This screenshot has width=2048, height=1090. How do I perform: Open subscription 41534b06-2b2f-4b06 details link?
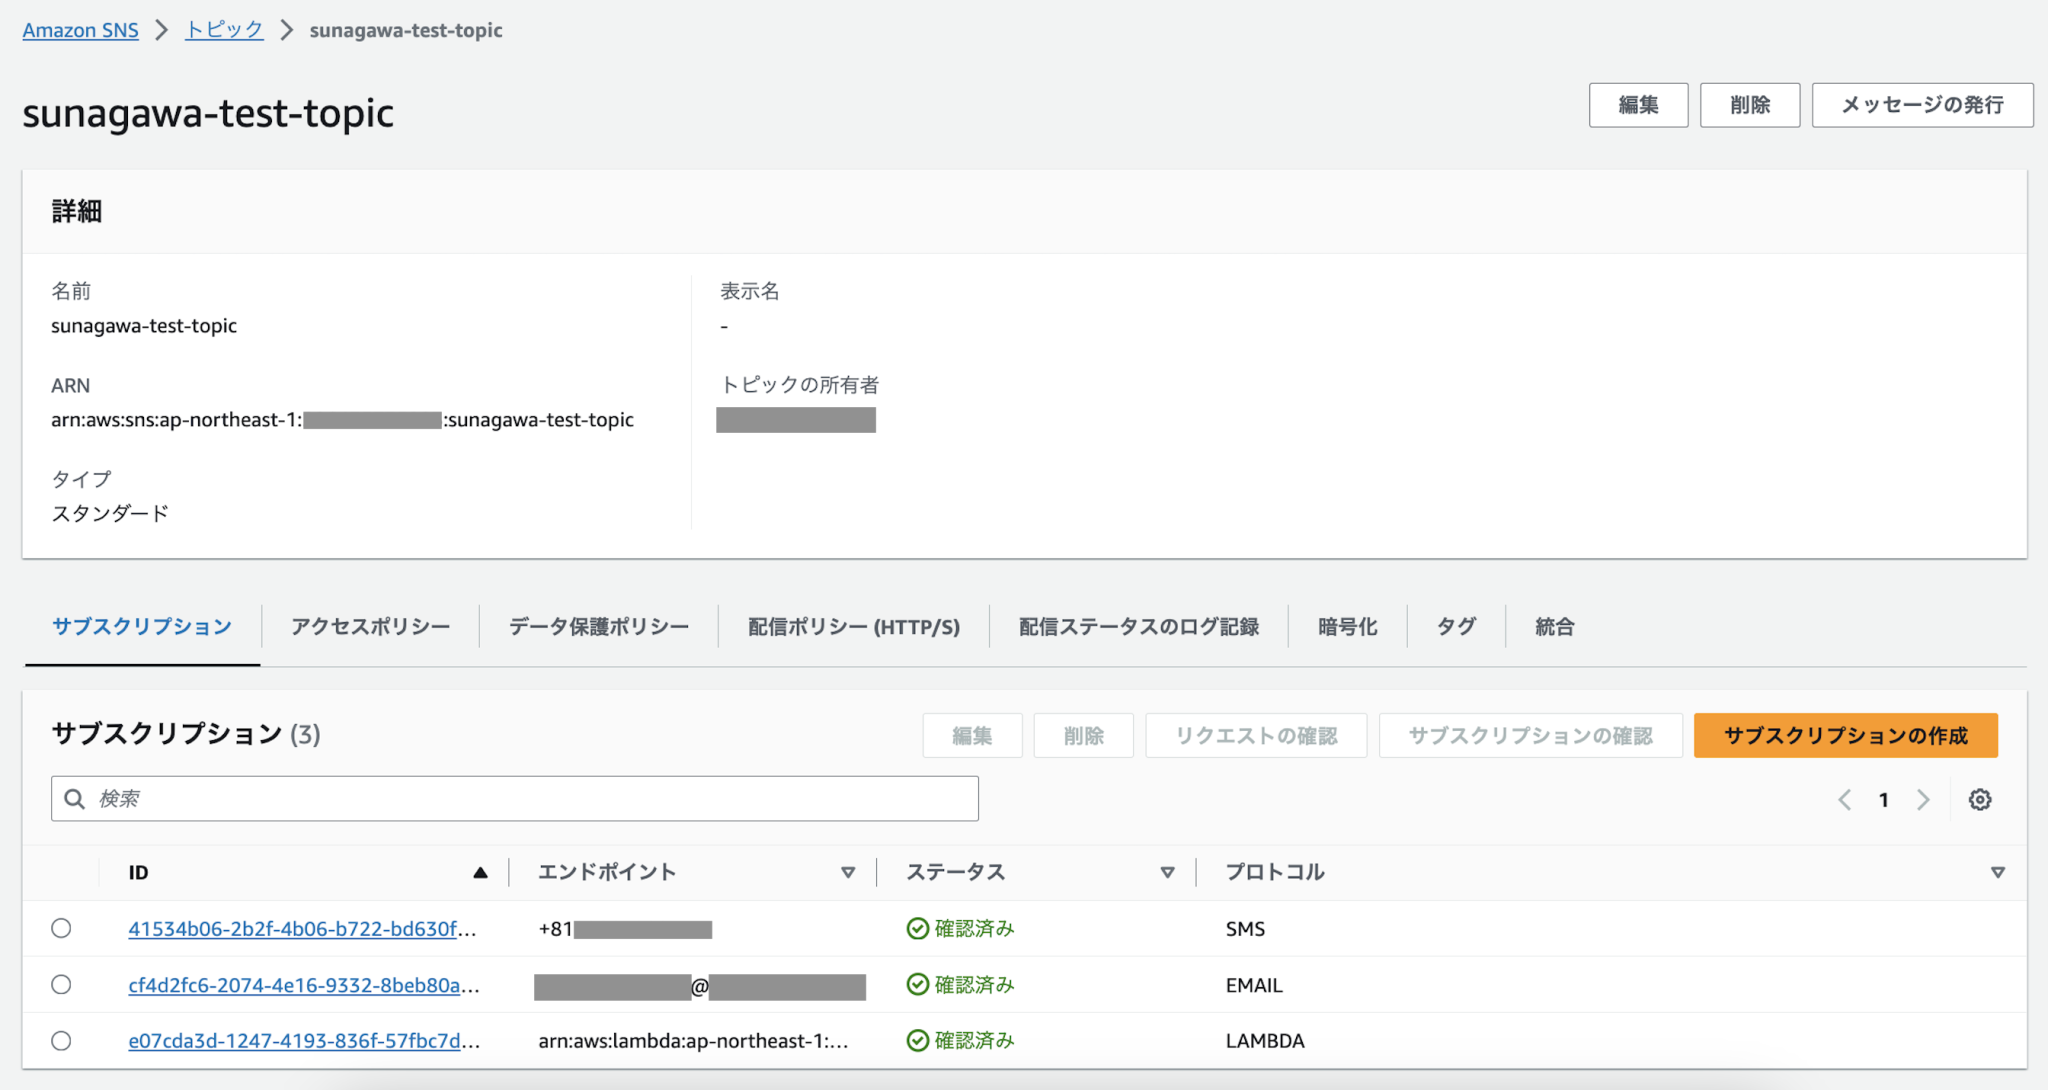tap(300, 928)
